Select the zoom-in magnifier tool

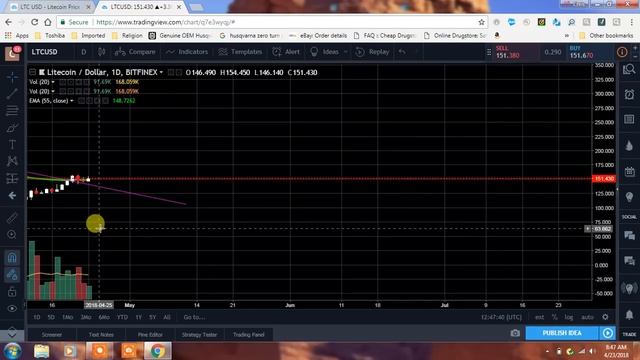(x=12, y=234)
